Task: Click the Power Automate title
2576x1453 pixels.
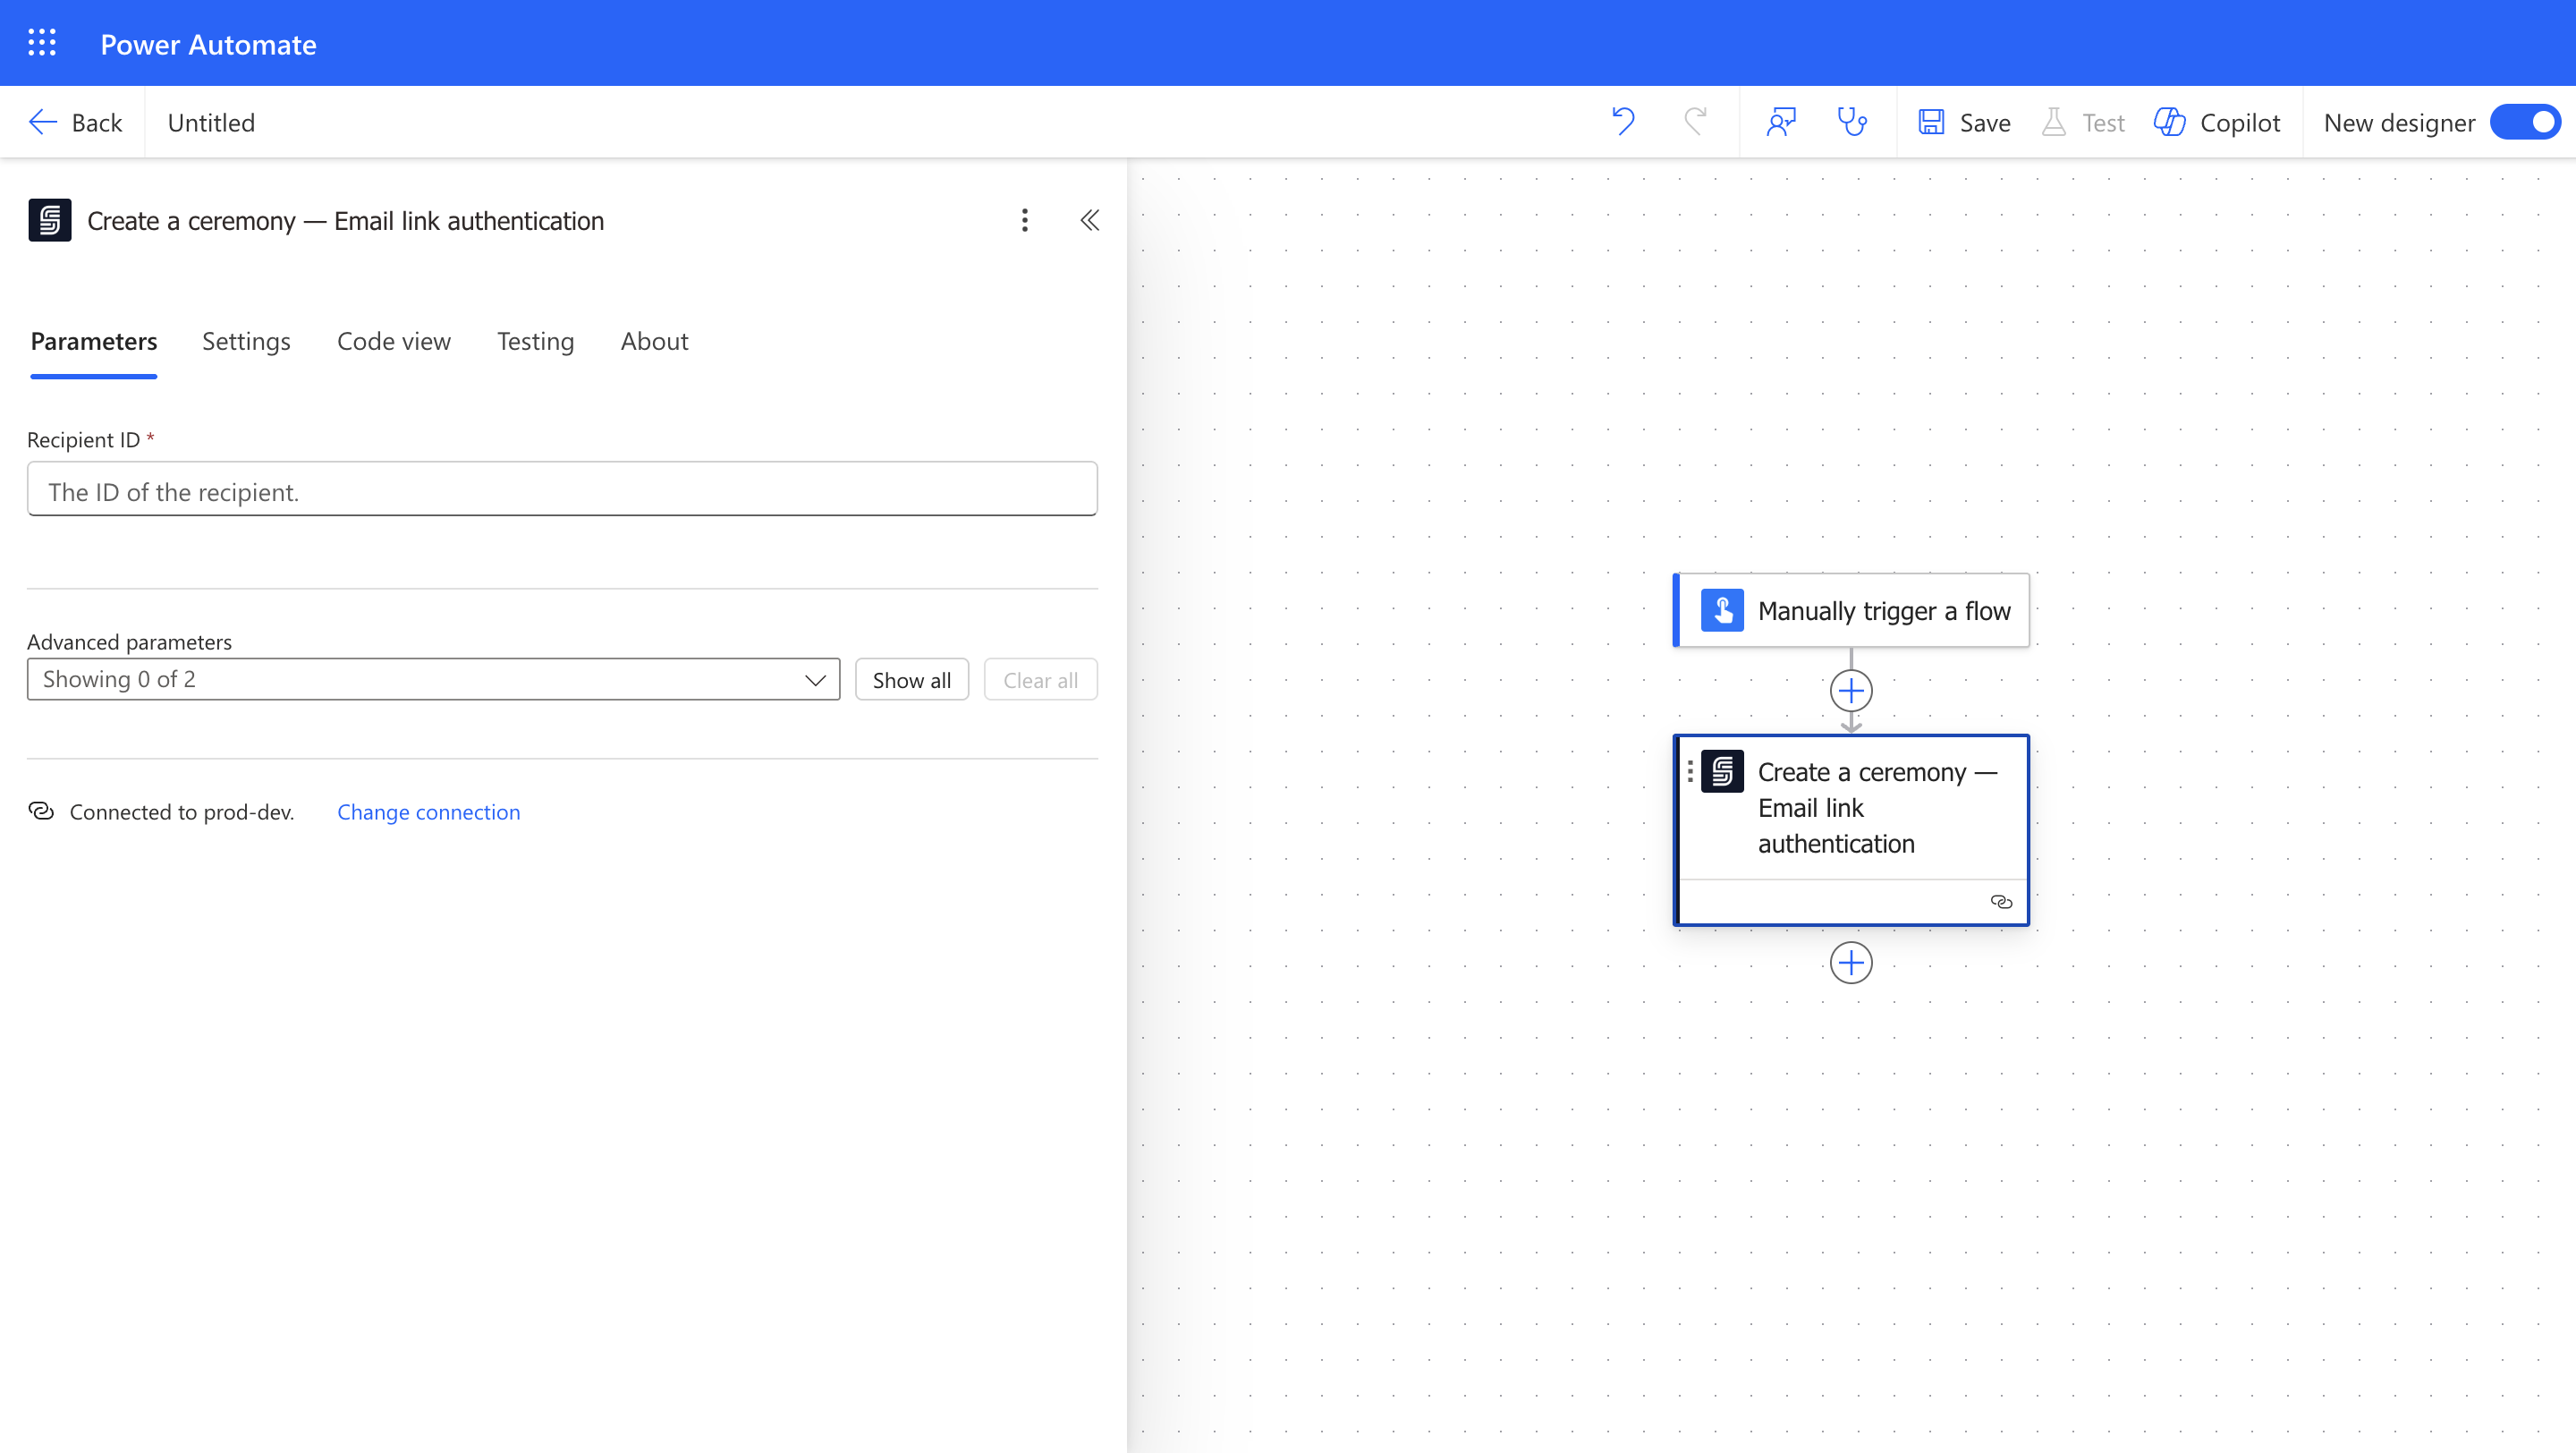Action: (x=208, y=44)
